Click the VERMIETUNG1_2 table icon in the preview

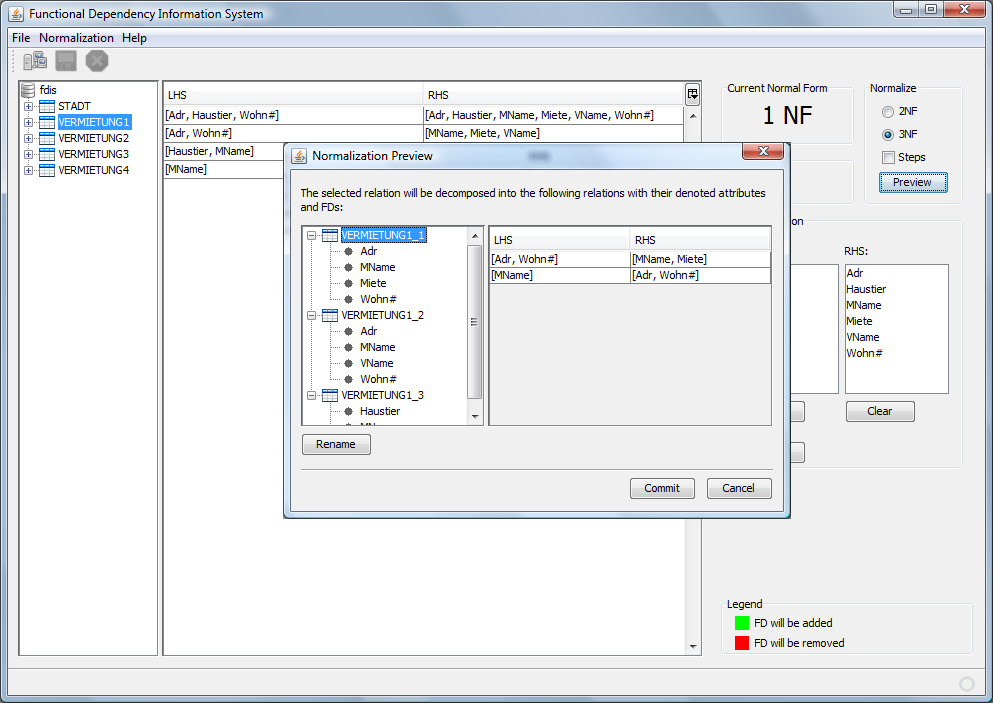330,315
